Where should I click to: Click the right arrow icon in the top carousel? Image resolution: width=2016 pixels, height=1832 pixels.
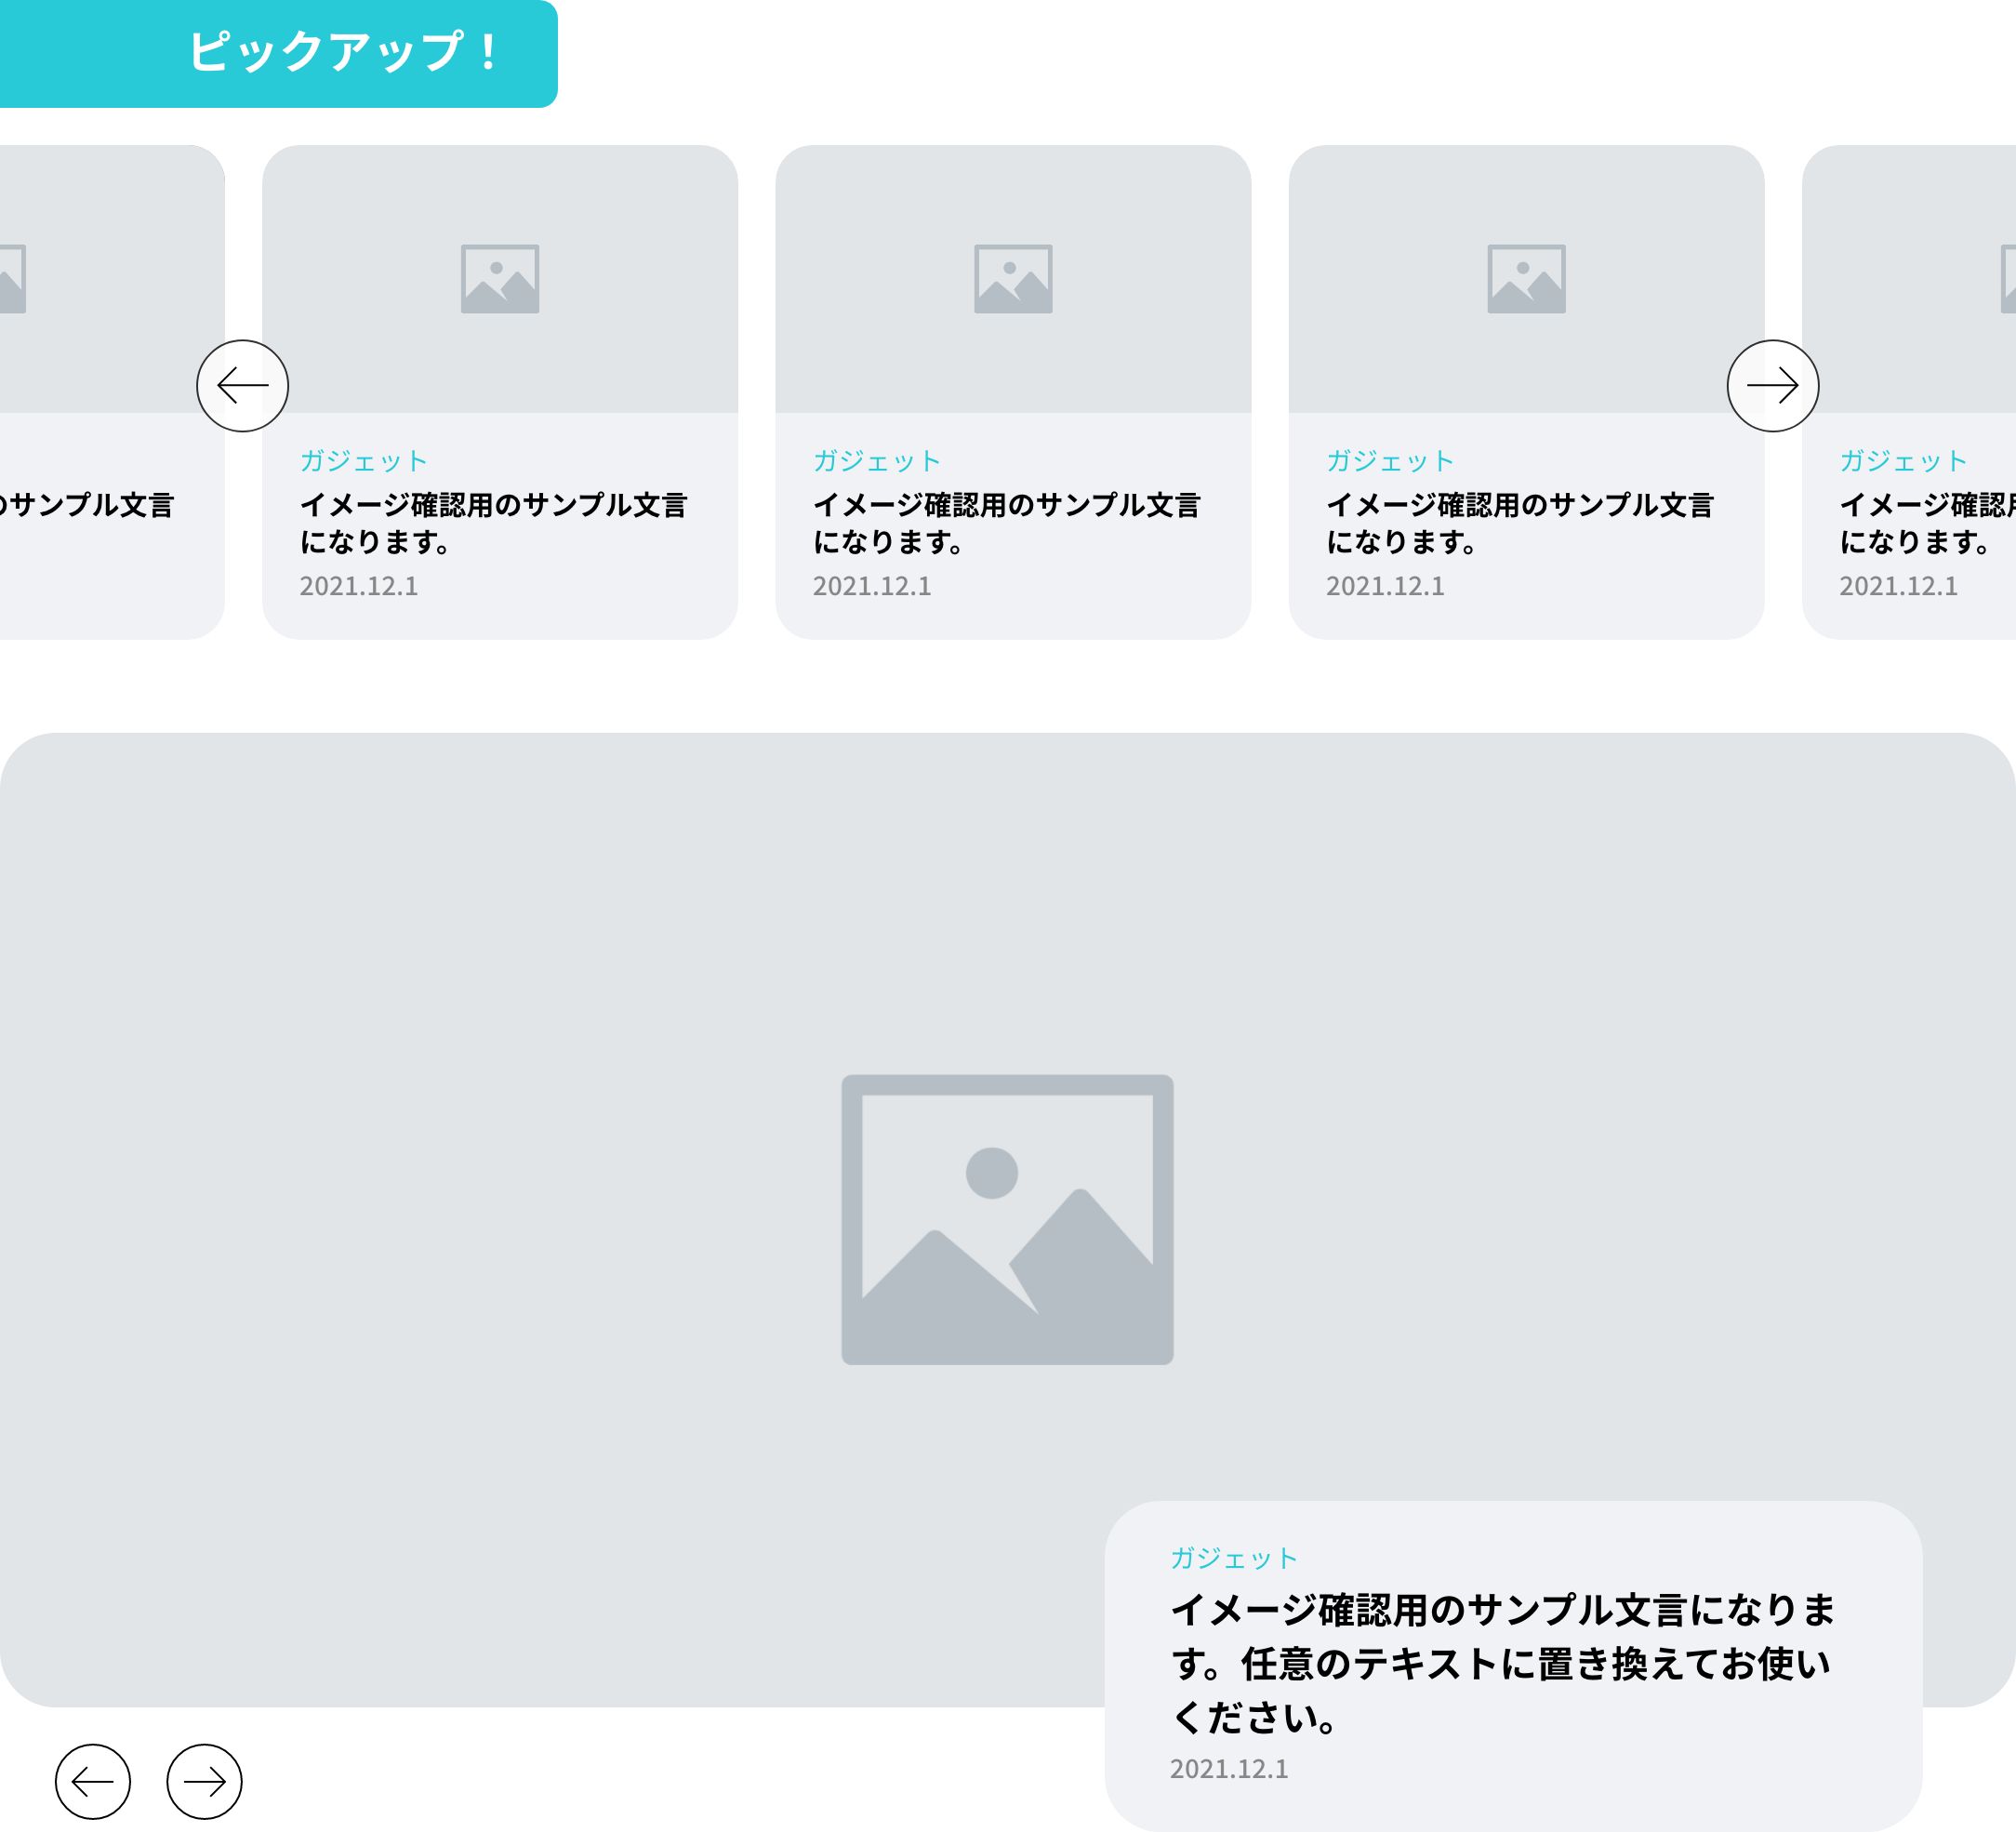click(1772, 385)
